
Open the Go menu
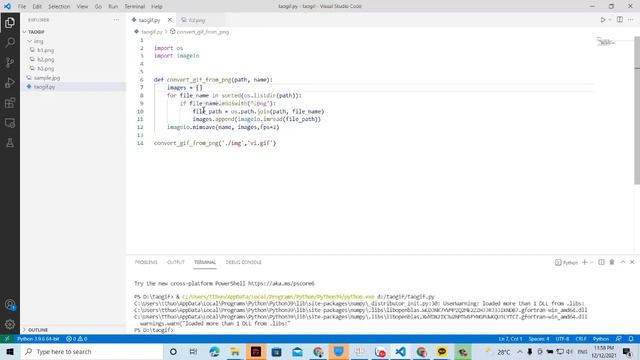[x=98, y=7]
